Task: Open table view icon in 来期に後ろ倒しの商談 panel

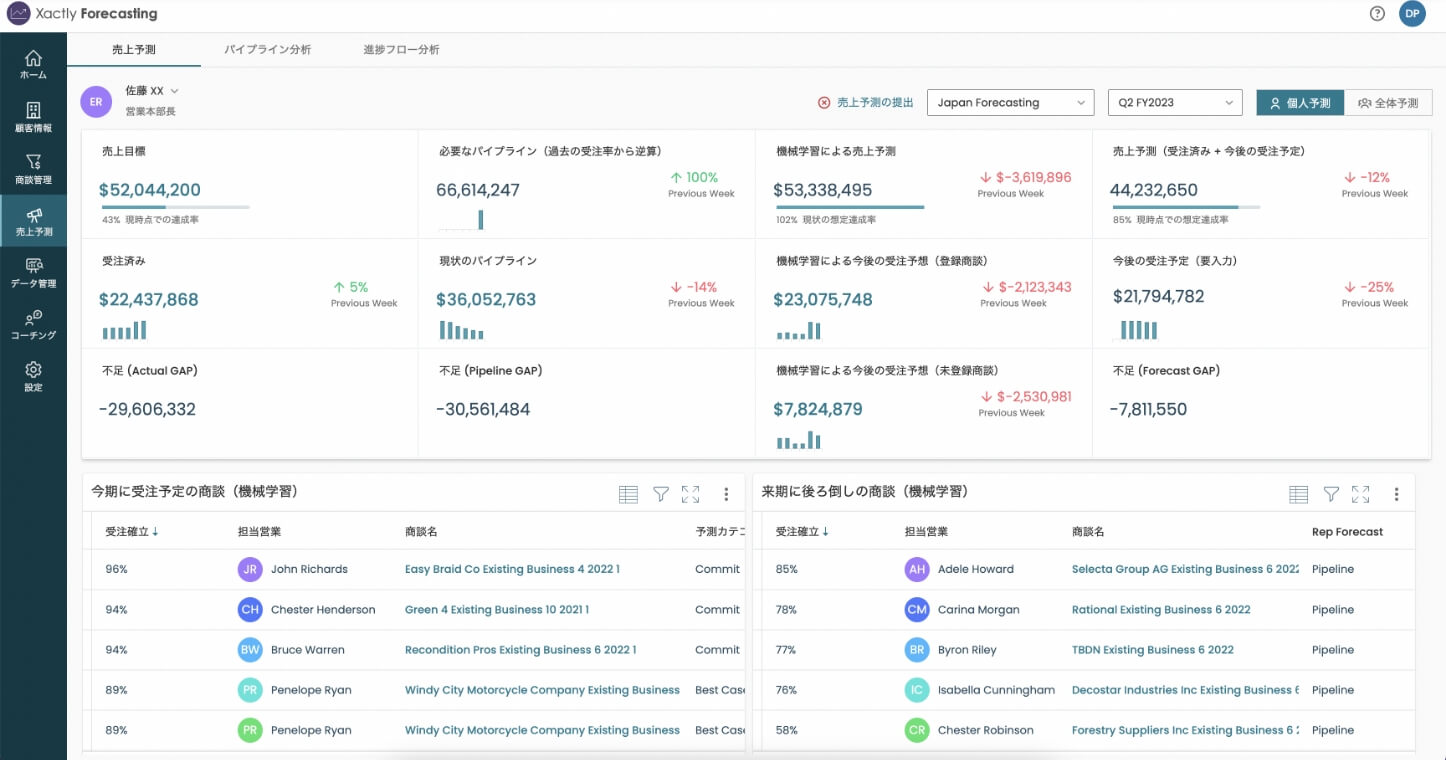Action: pyautogui.click(x=1298, y=494)
